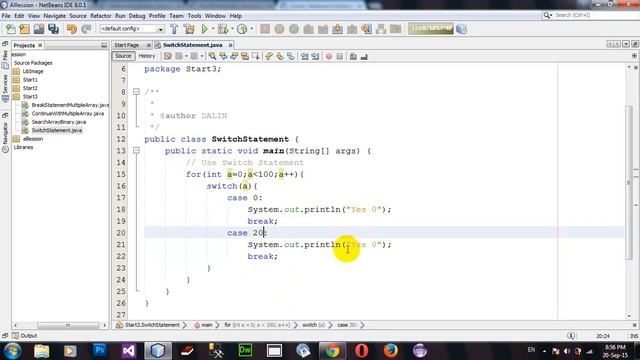This screenshot has height=360, width=640.
Task: Open Firefox from the taskbar
Action: pos(391,350)
